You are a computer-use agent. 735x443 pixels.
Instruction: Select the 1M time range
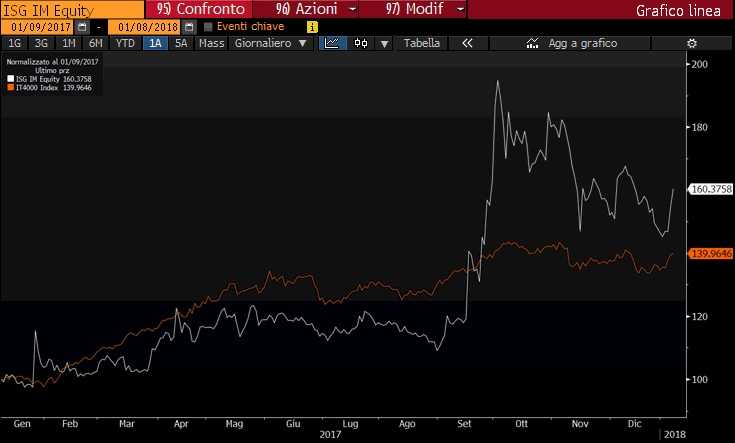click(69, 43)
